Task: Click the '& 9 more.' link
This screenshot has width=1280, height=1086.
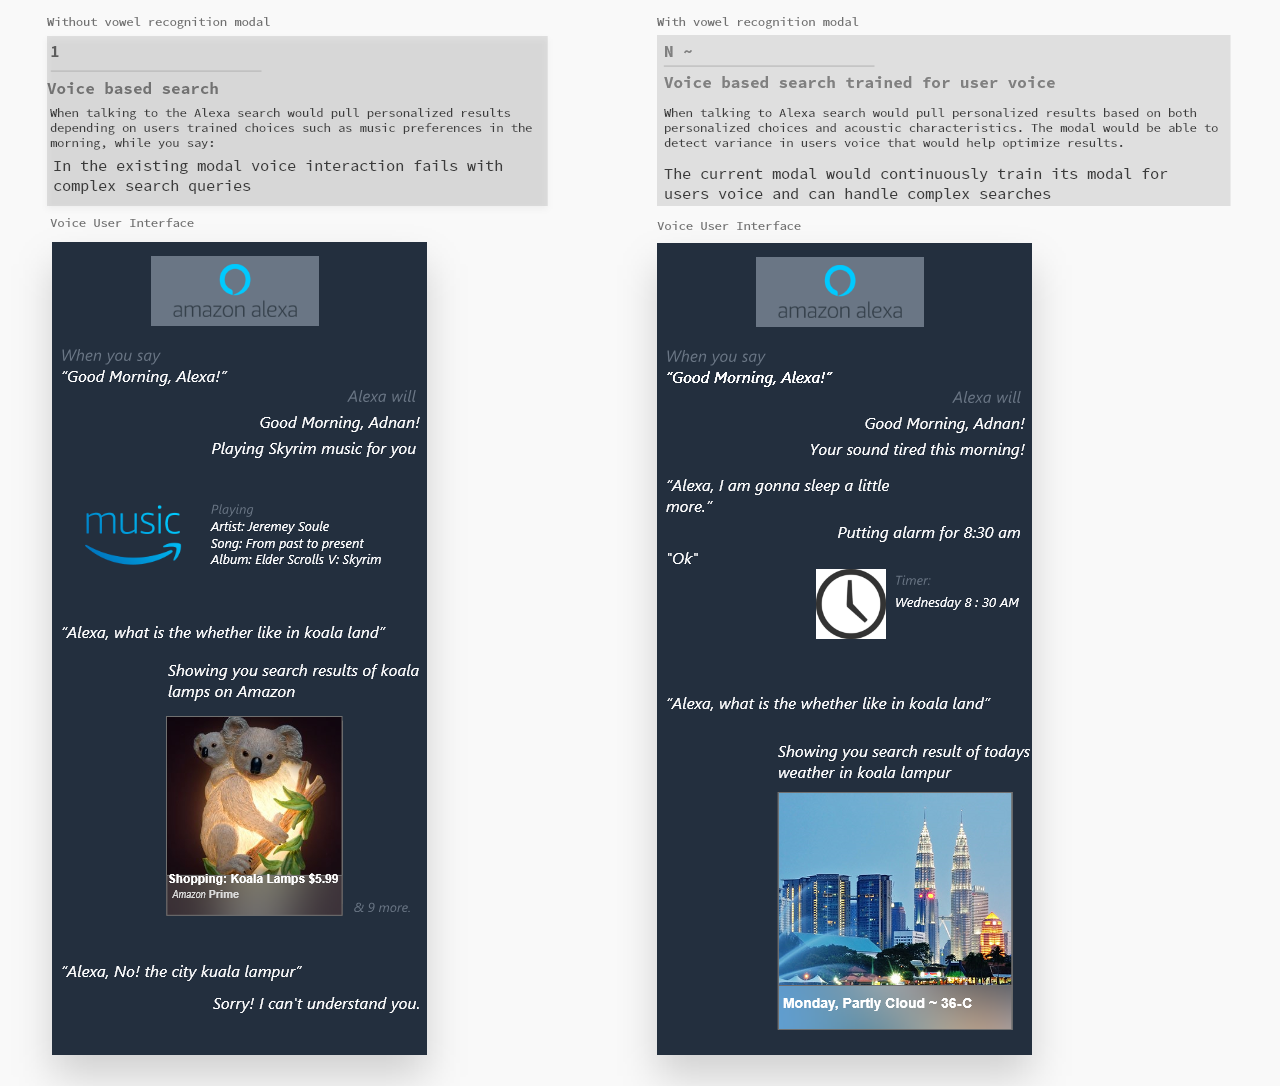Action: pos(382,908)
